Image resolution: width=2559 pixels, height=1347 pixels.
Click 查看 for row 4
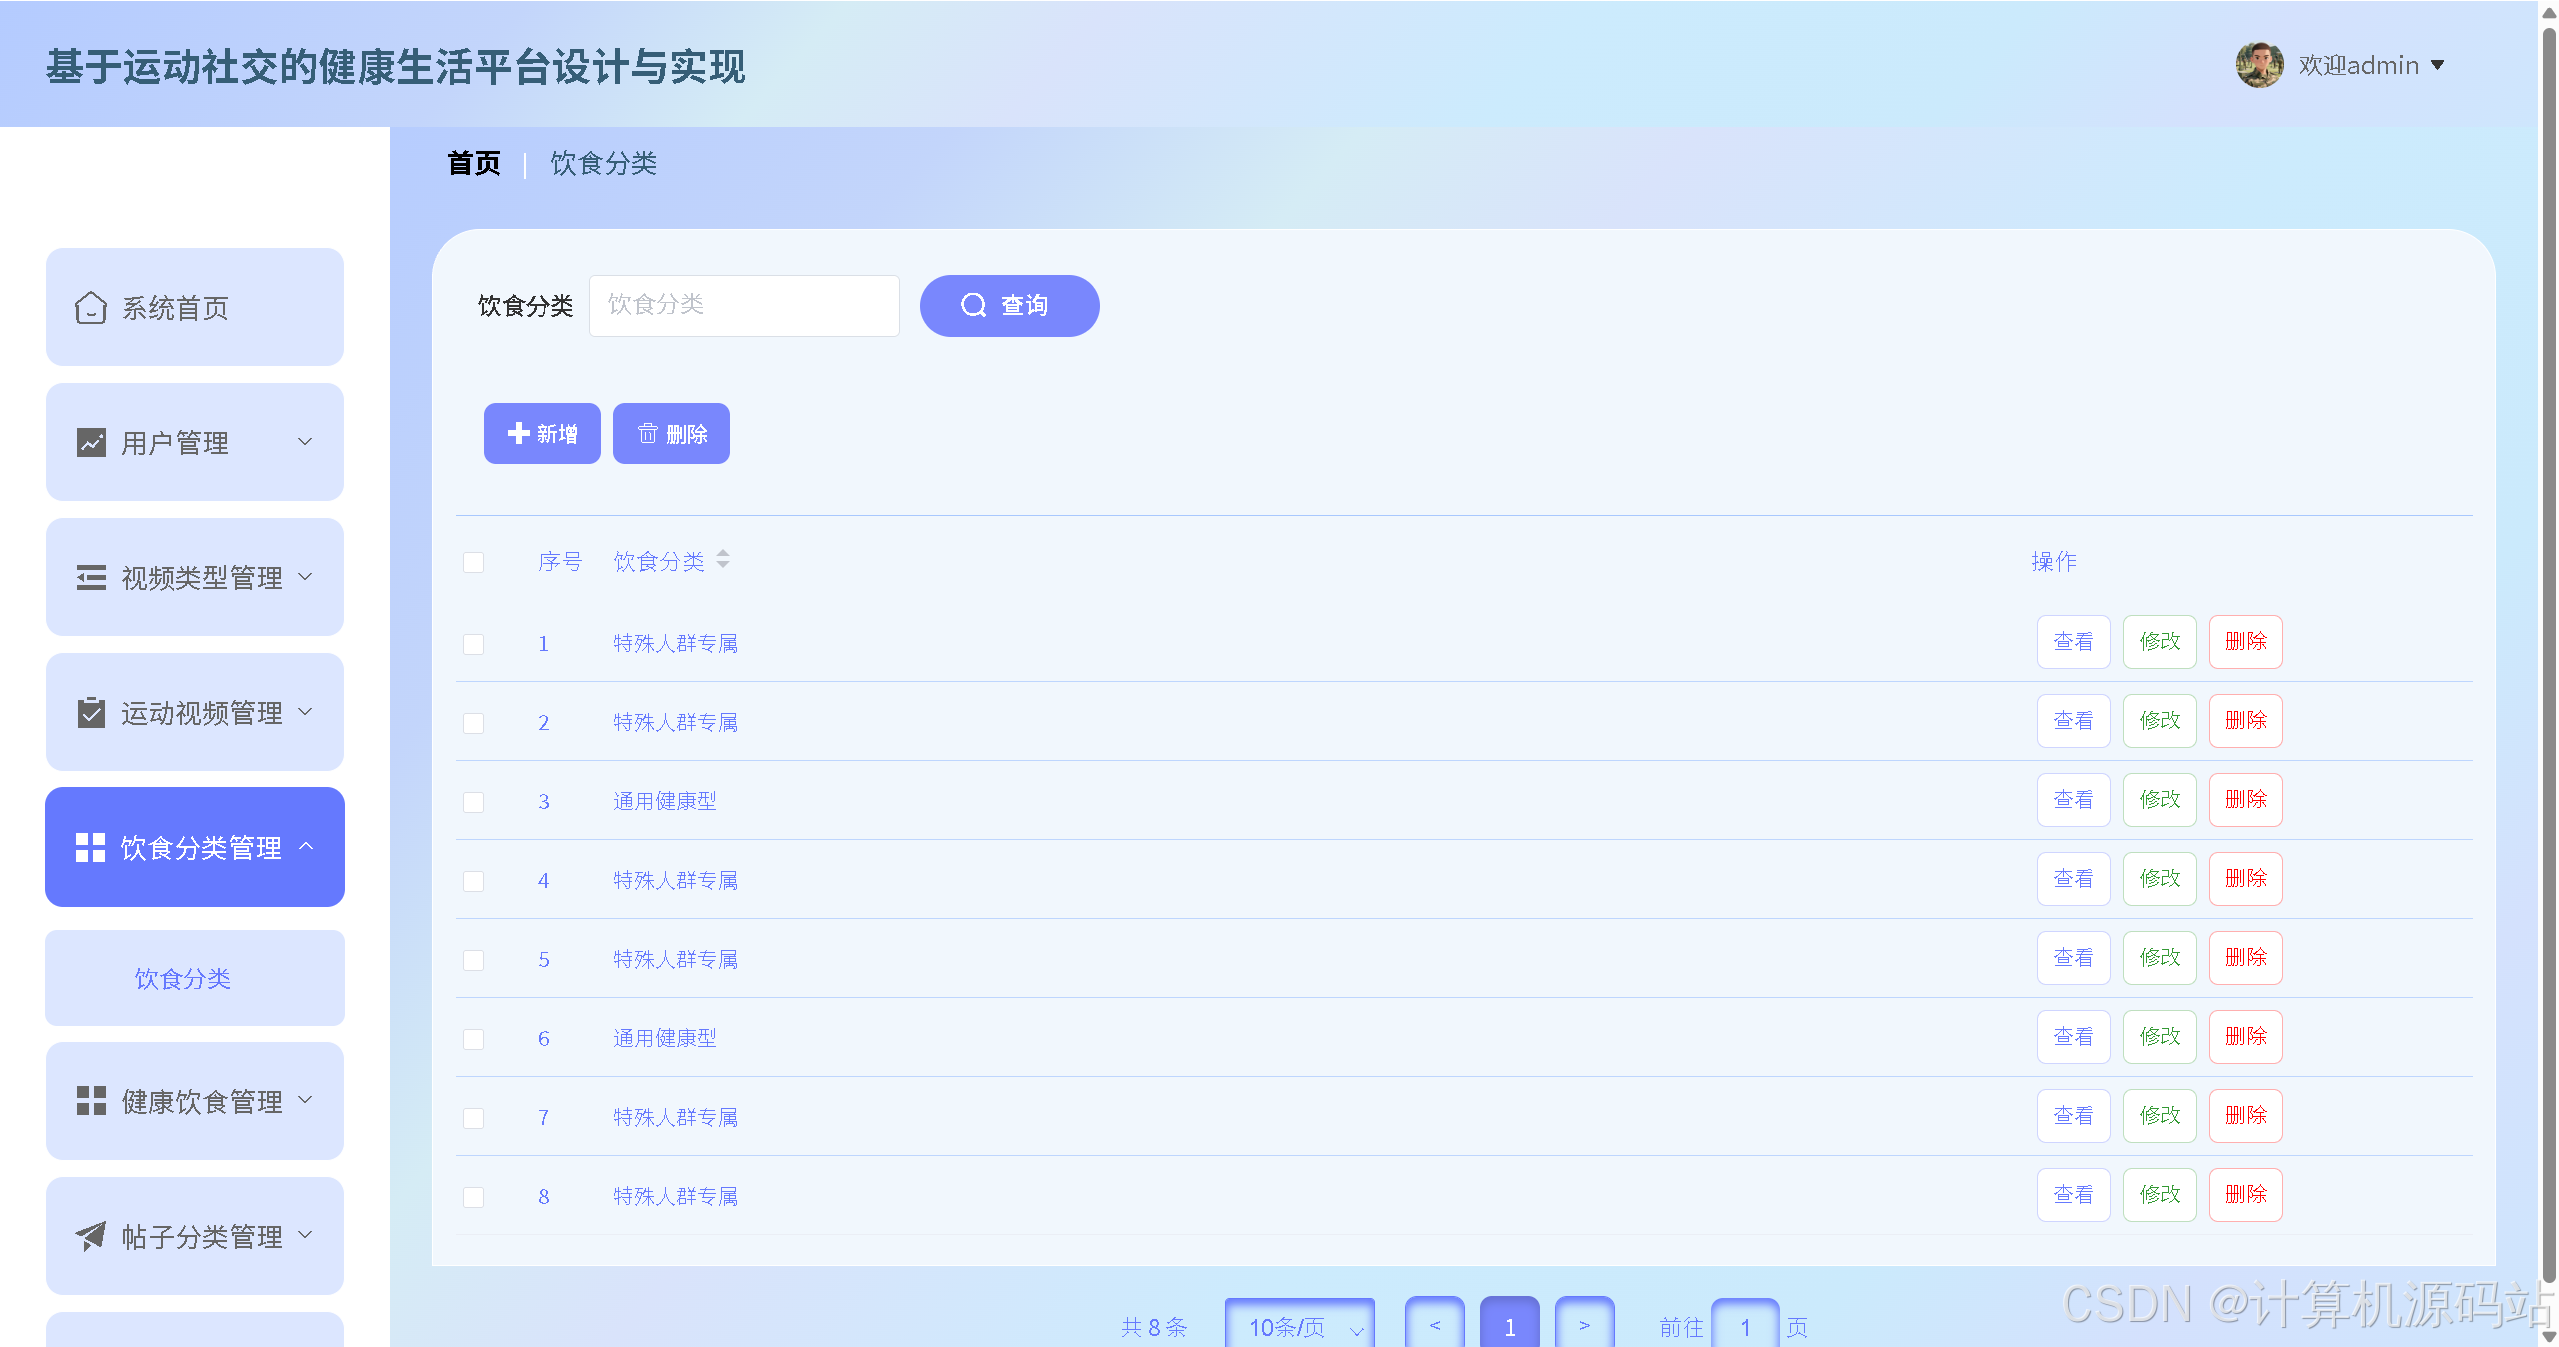[2073, 878]
